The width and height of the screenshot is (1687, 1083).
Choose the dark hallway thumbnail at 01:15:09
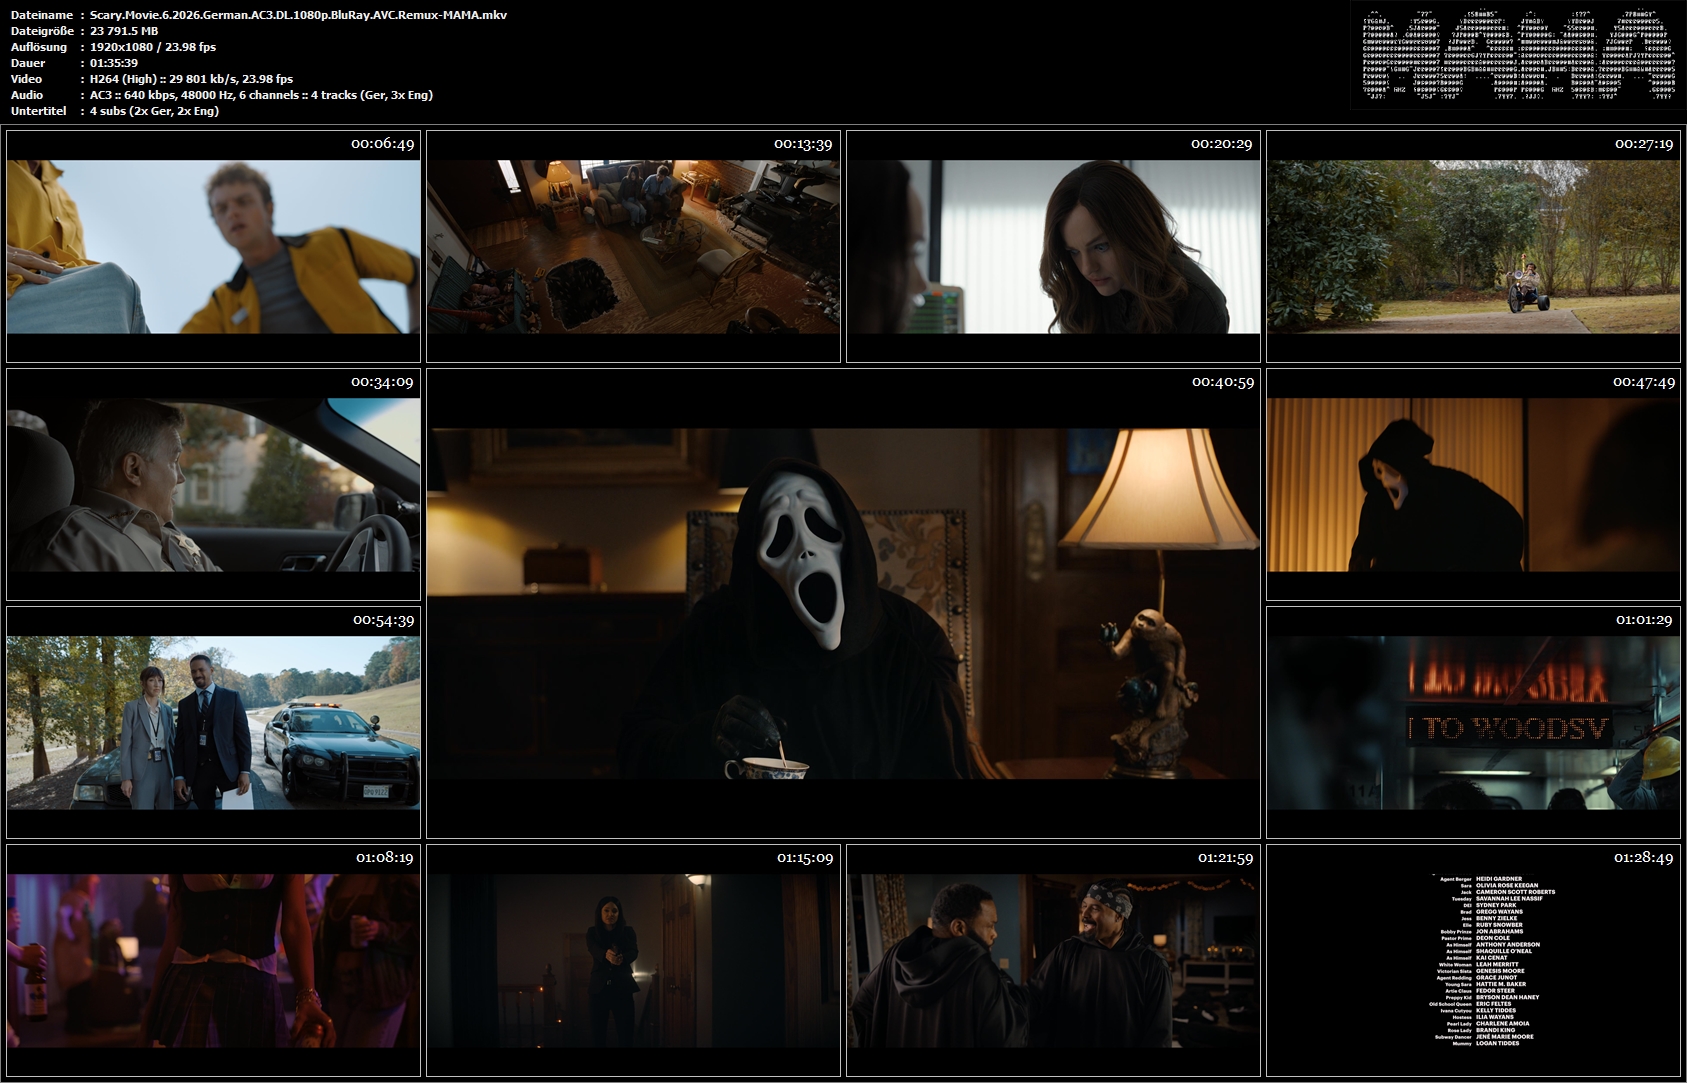[633, 960]
